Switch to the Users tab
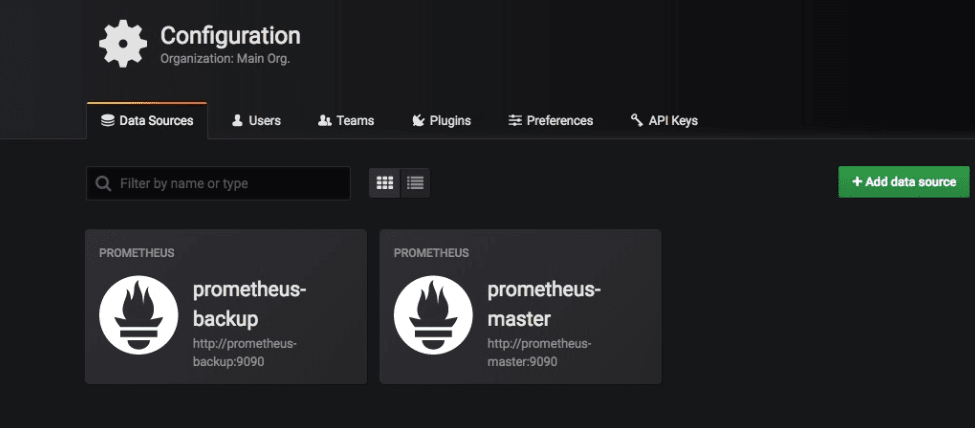Image resolution: width=975 pixels, height=428 pixels. click(256, 121)
